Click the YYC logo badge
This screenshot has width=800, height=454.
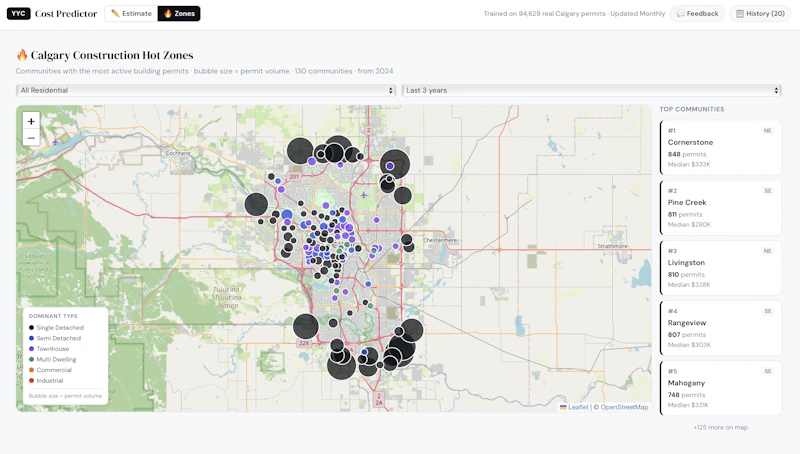click(18, 13)
